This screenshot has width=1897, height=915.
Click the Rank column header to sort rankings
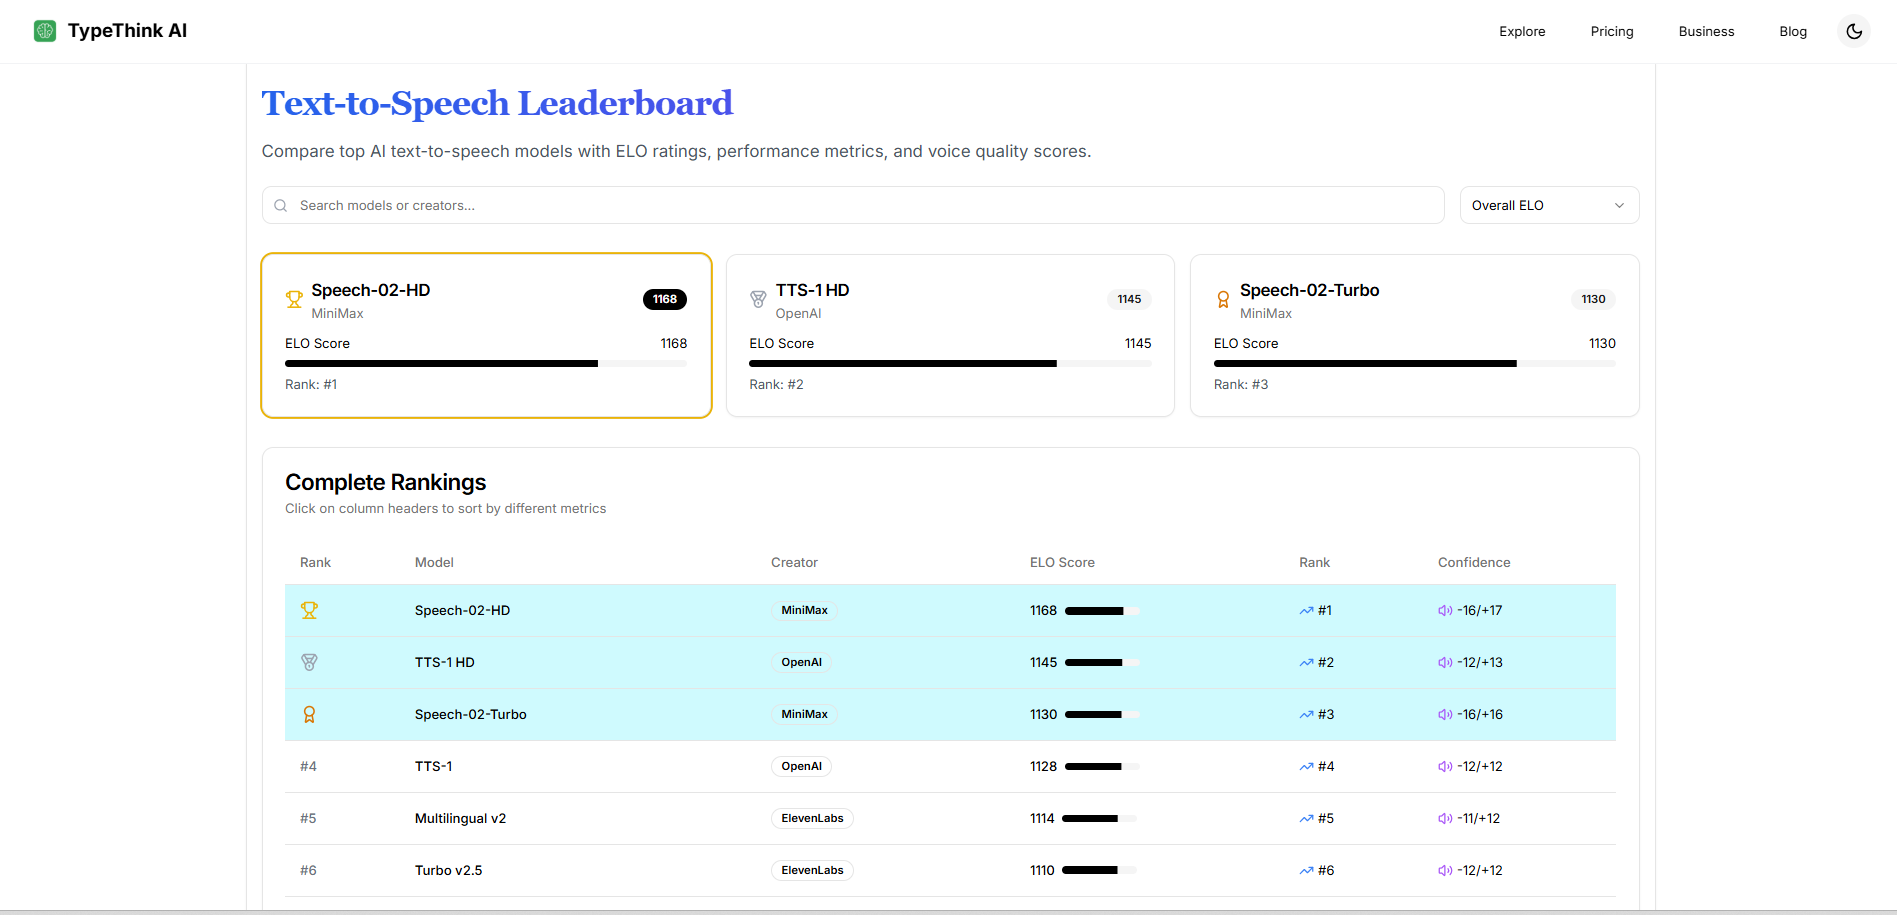314,562
